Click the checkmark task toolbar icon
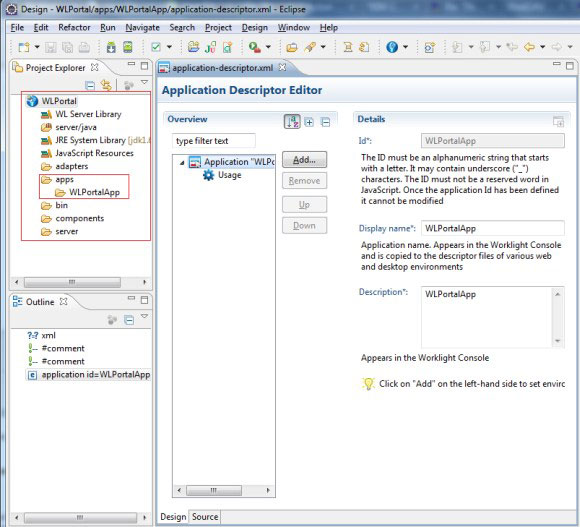 pyautogui.click(x=156, y=47)
